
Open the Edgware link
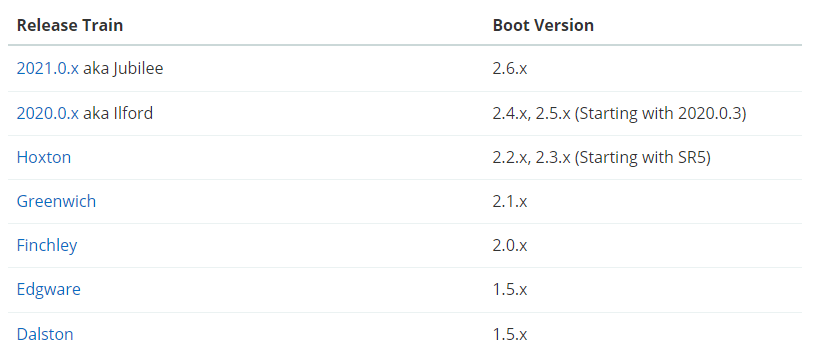click(49, 289)
